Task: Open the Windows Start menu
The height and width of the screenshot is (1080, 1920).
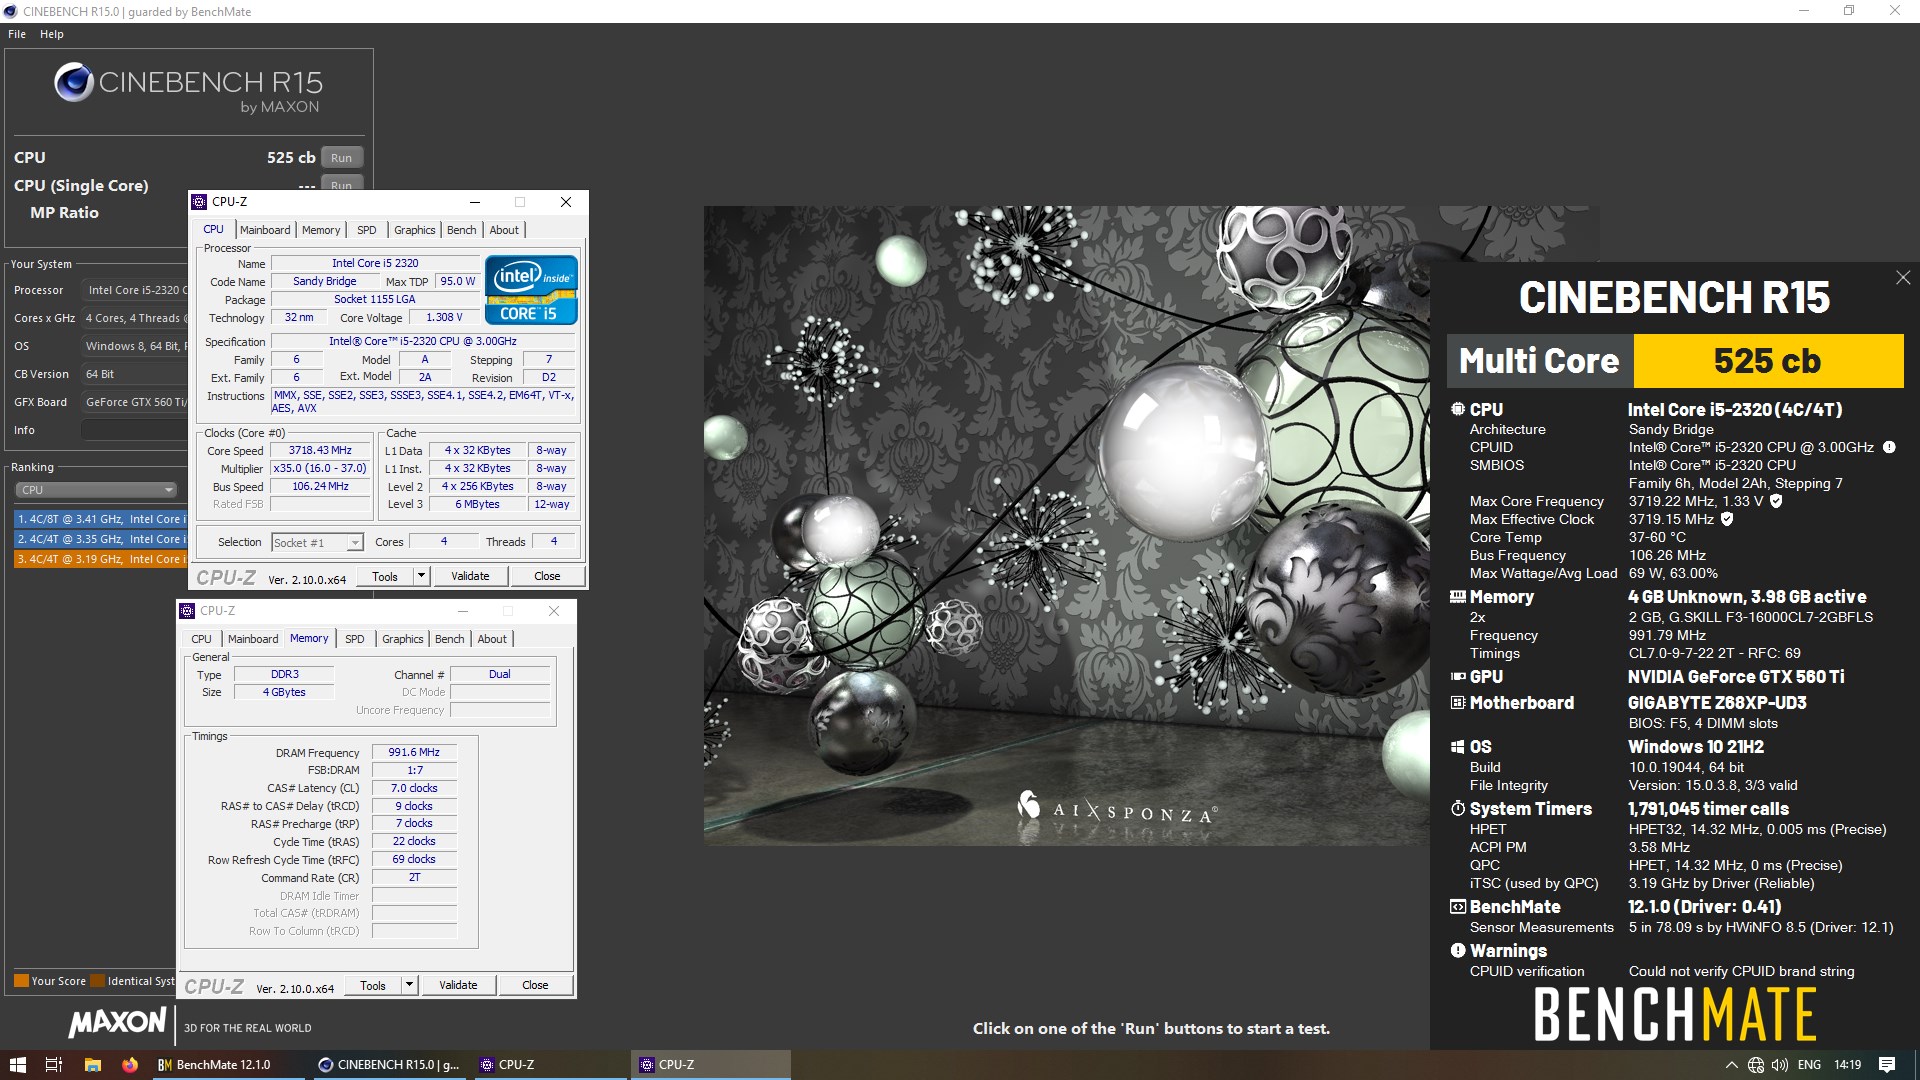Action: click(17, 1065)
